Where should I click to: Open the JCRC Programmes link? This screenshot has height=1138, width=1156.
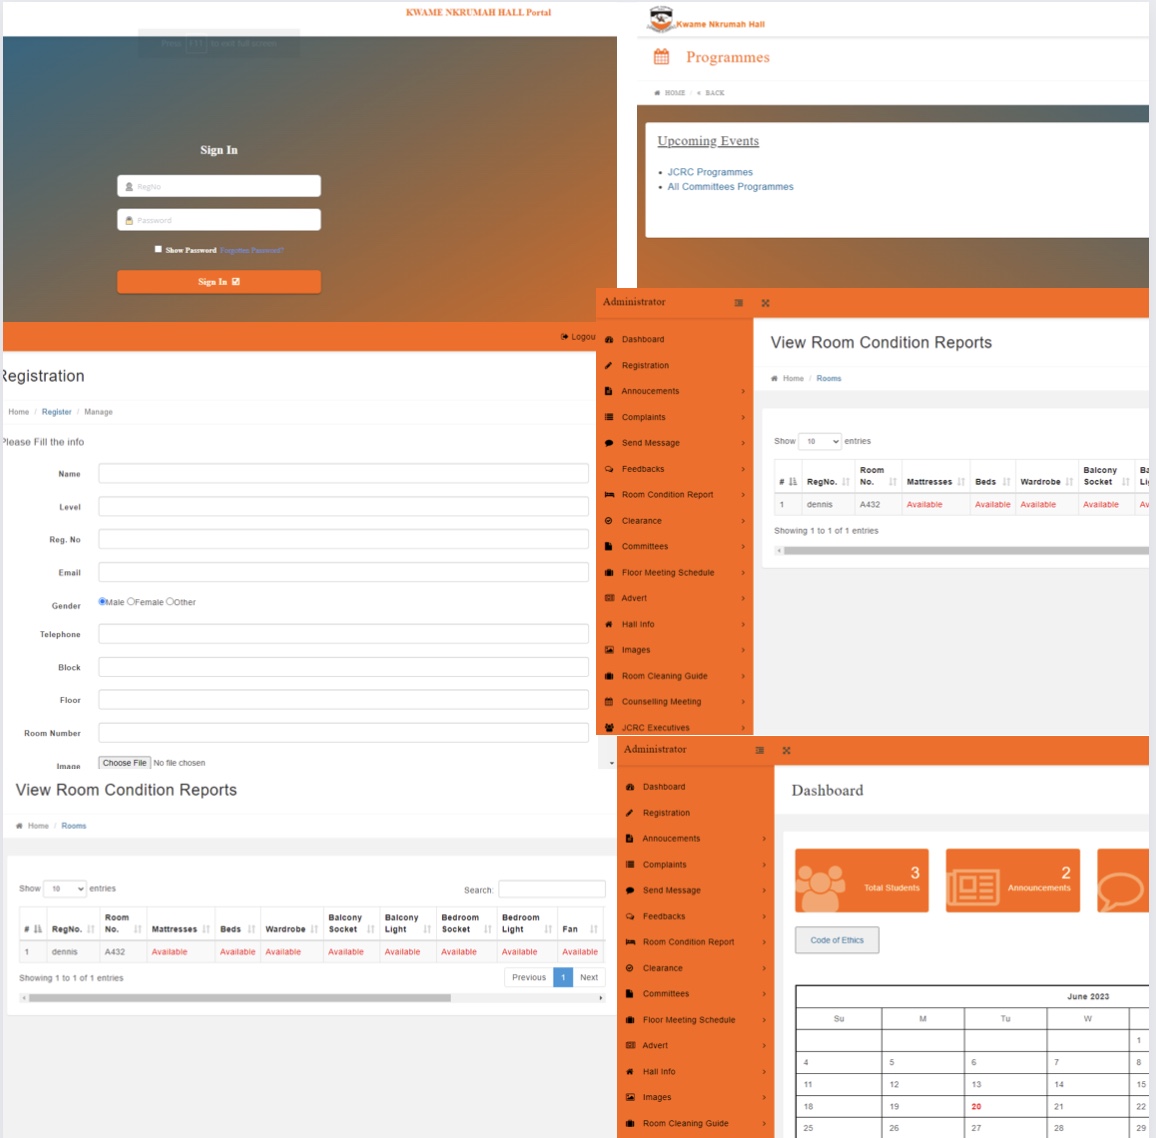coord(710,172)
